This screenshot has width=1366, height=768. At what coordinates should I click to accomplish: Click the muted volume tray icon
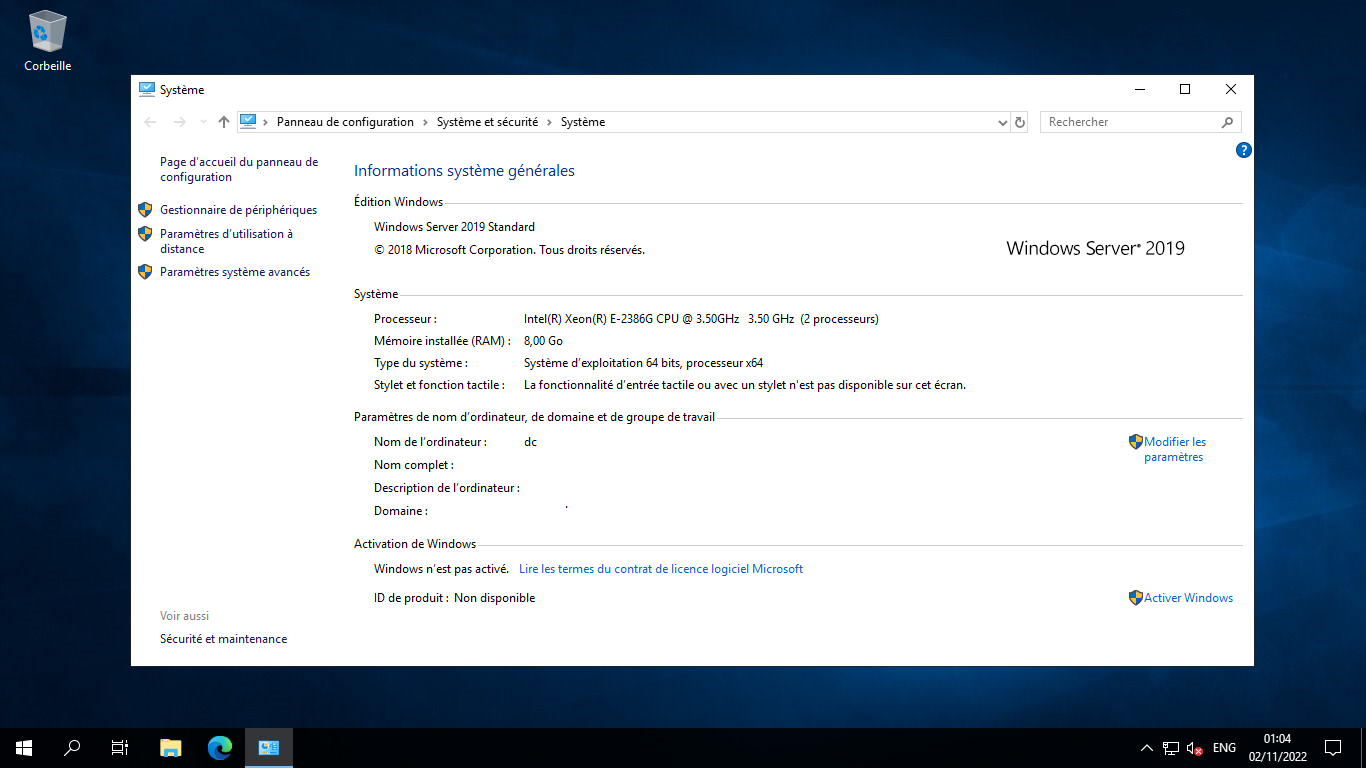click(x=1194, y=748)
